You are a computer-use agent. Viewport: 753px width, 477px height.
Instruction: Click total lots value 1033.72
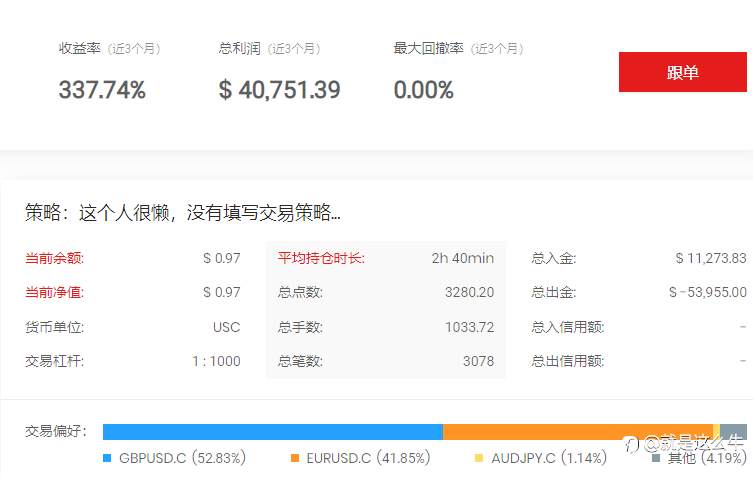[469, 327]
